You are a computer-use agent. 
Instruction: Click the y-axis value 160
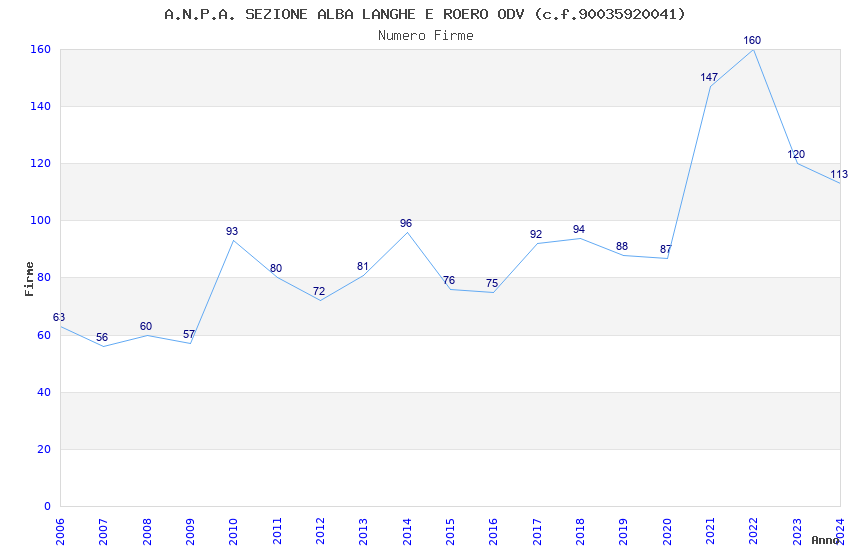click(x=40, y=49)
